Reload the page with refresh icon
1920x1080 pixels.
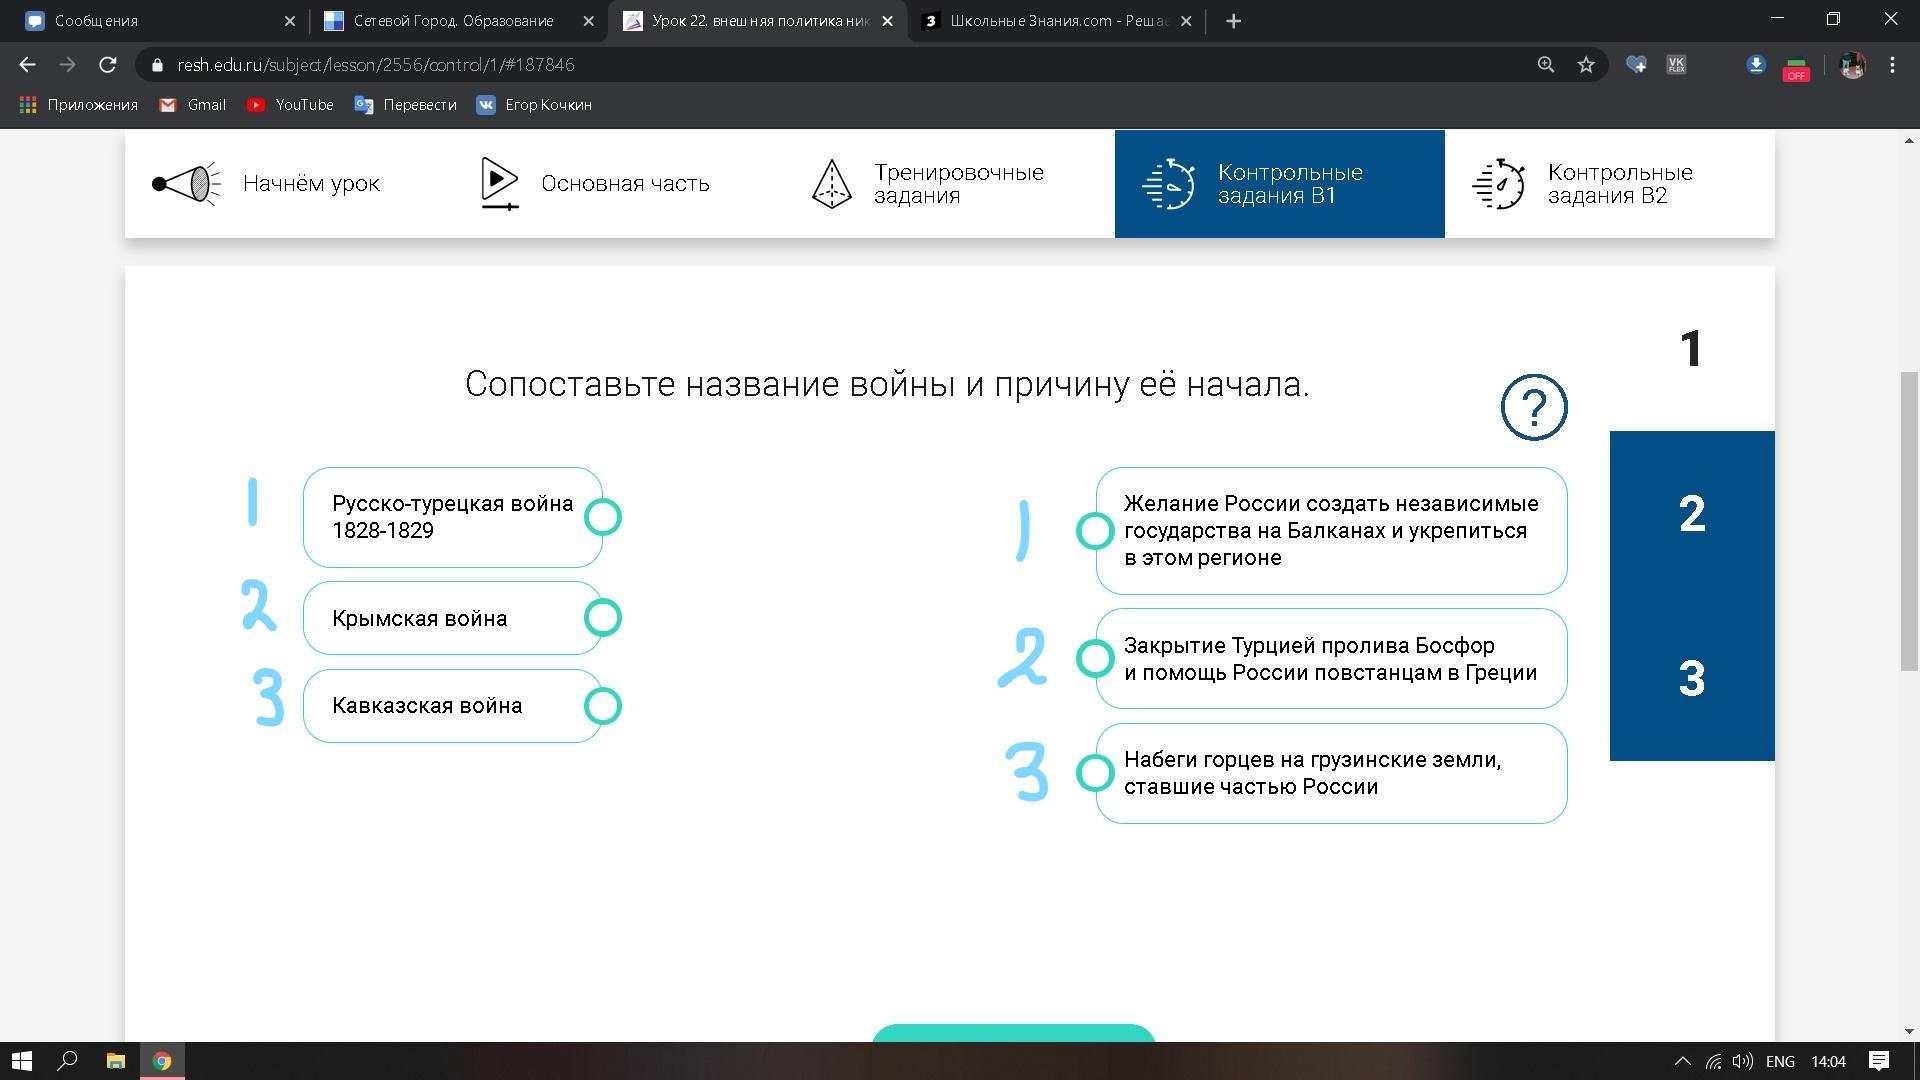pos(108,65)
